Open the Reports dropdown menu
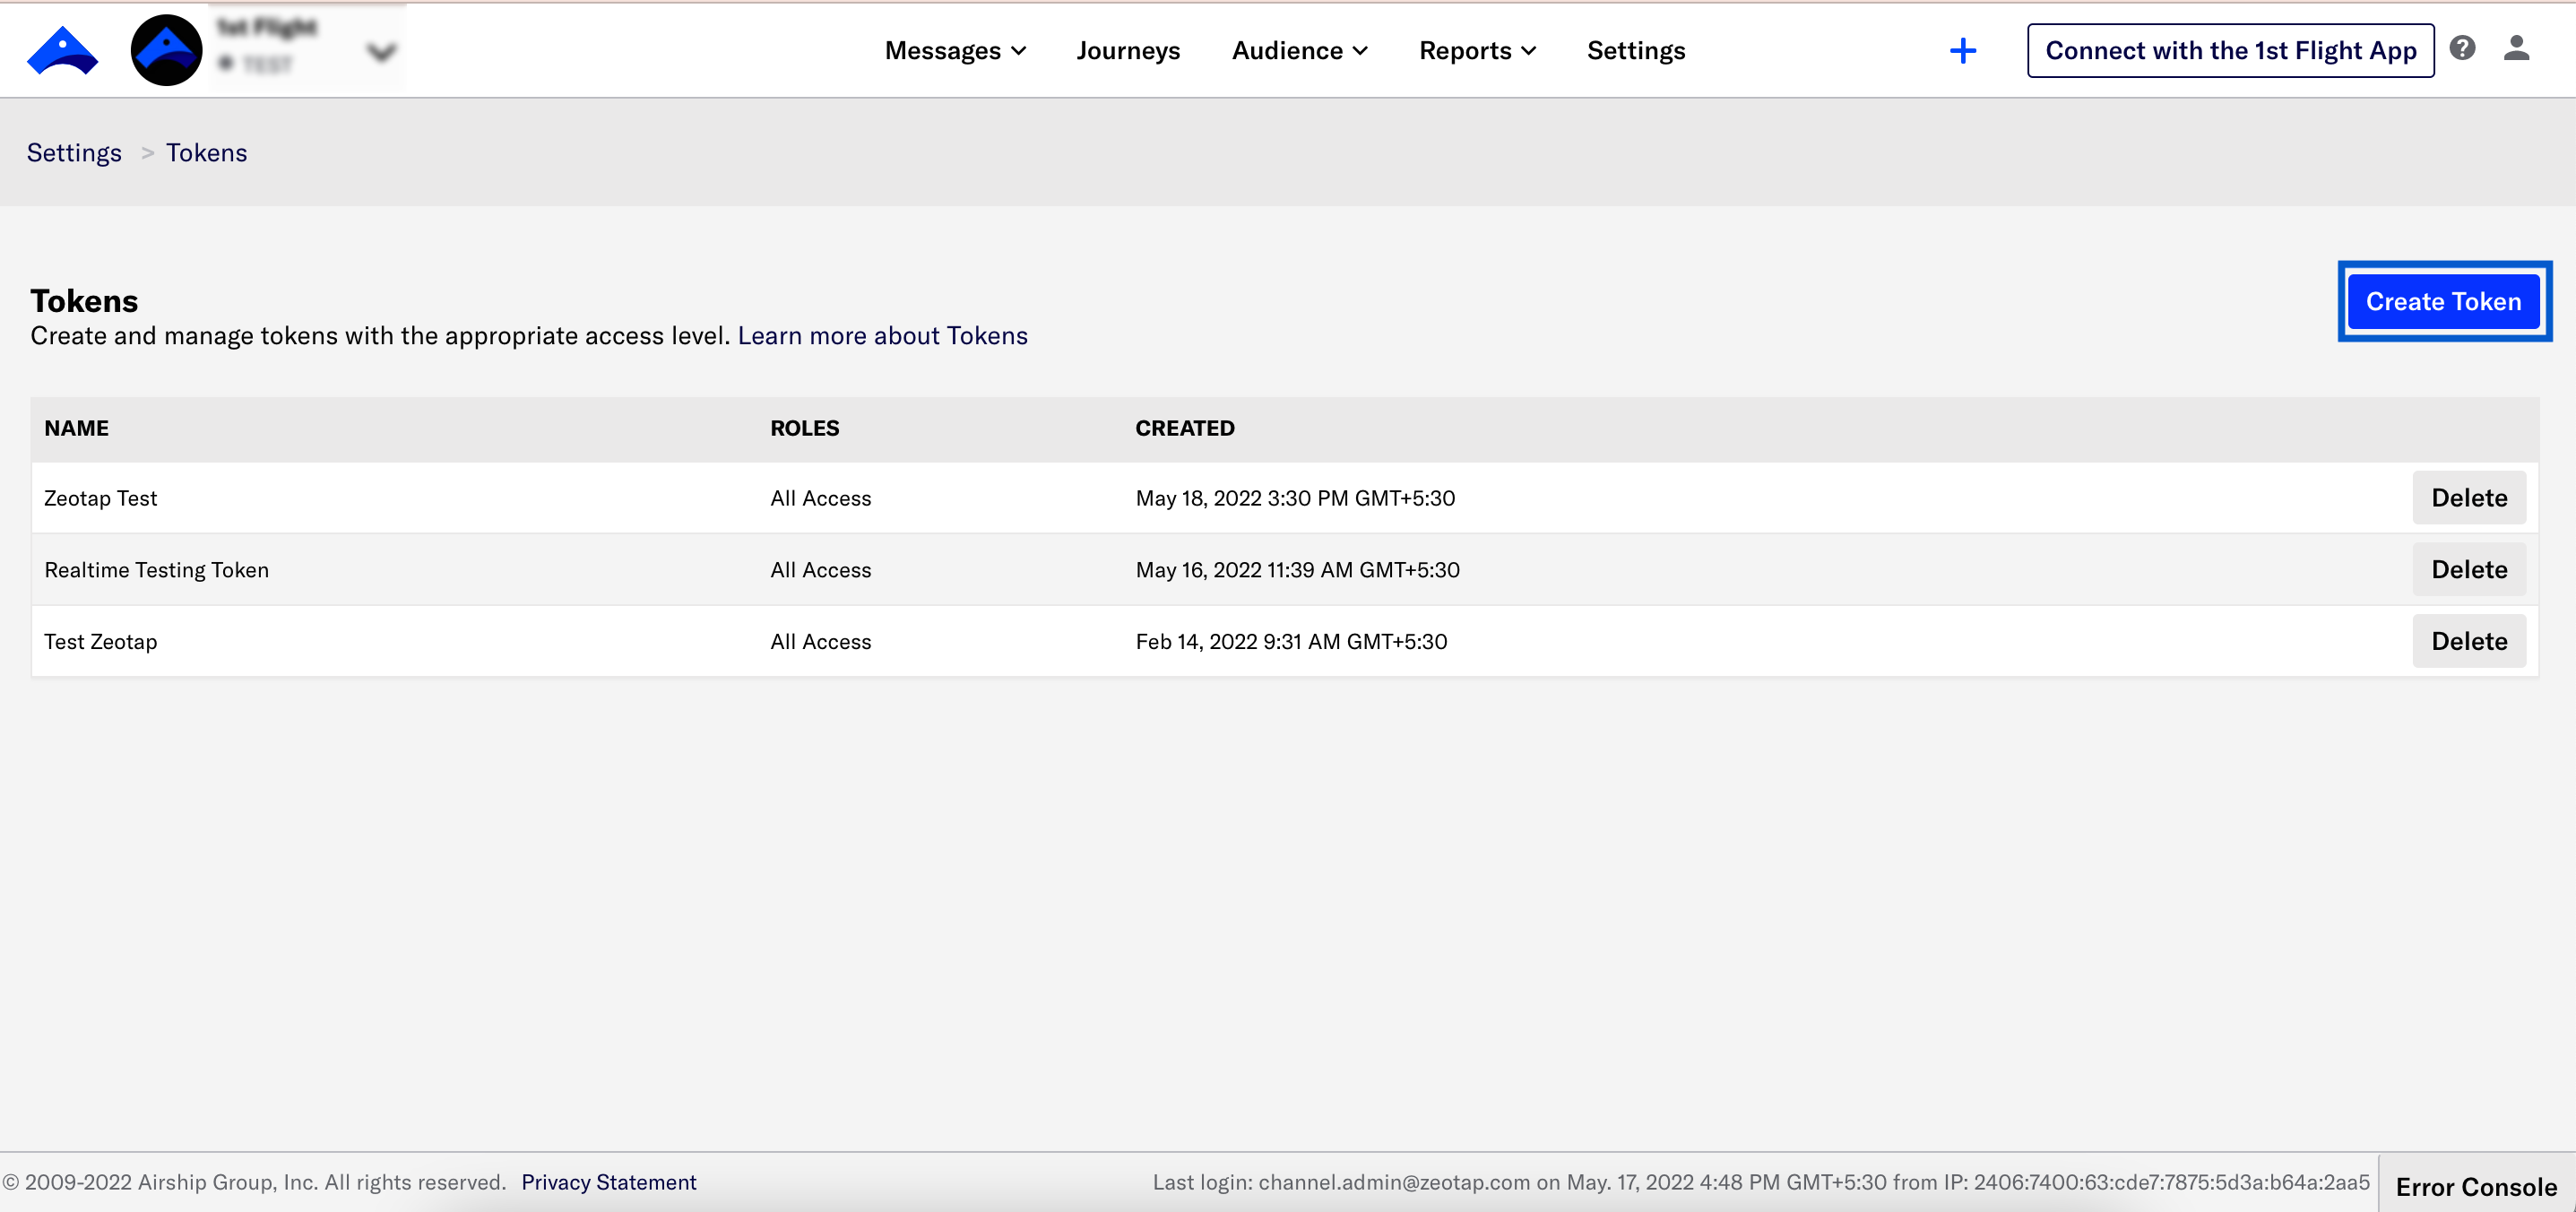Screen dimensions: 2576x1212 pyautogui.click(x=1477, y=50)
